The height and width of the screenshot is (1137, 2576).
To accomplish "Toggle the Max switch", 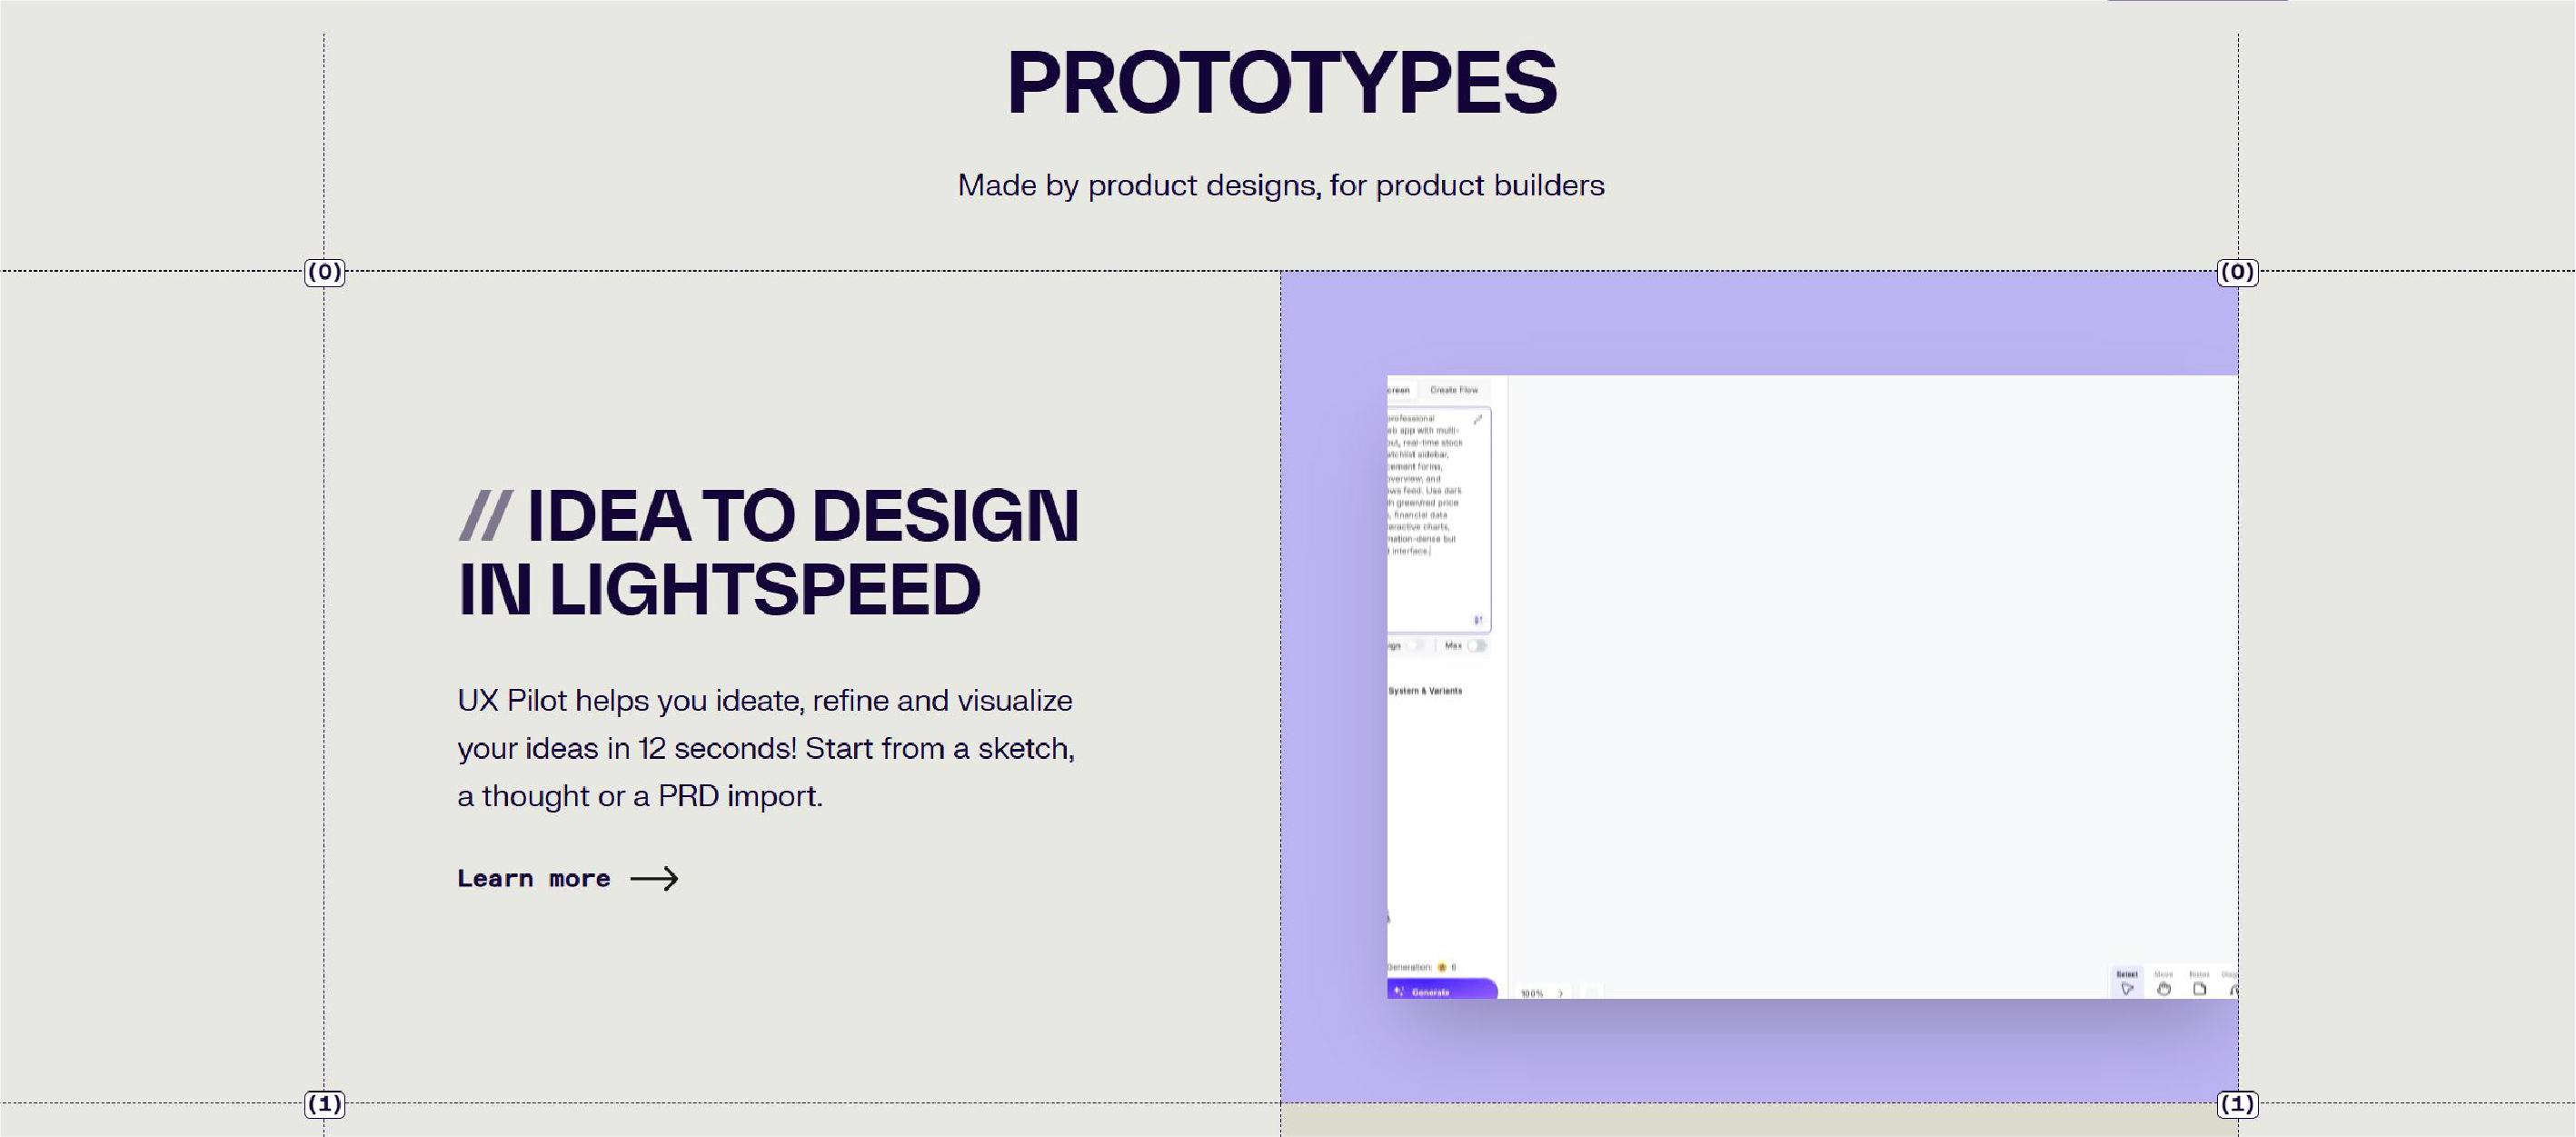I will point(1476,646).
